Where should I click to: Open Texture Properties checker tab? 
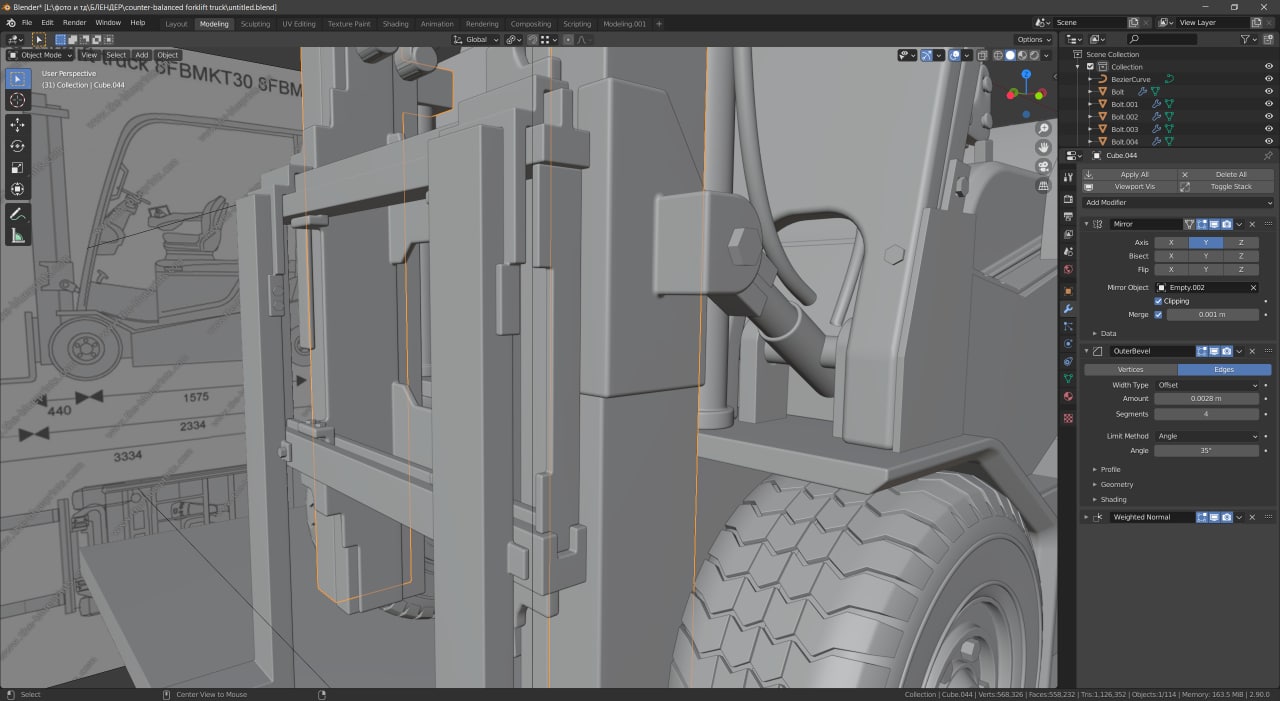1068,418
